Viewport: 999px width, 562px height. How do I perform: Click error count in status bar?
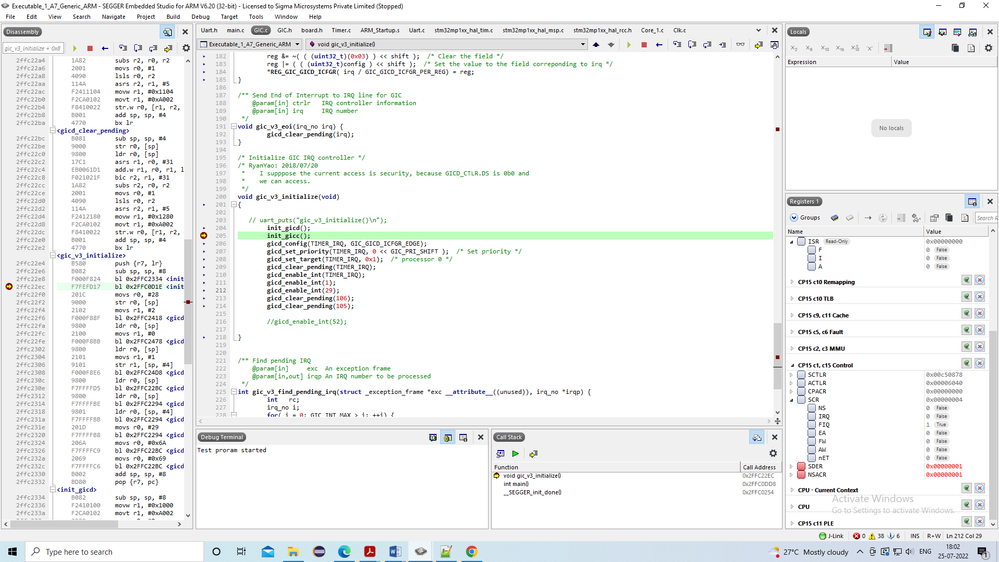859,536
